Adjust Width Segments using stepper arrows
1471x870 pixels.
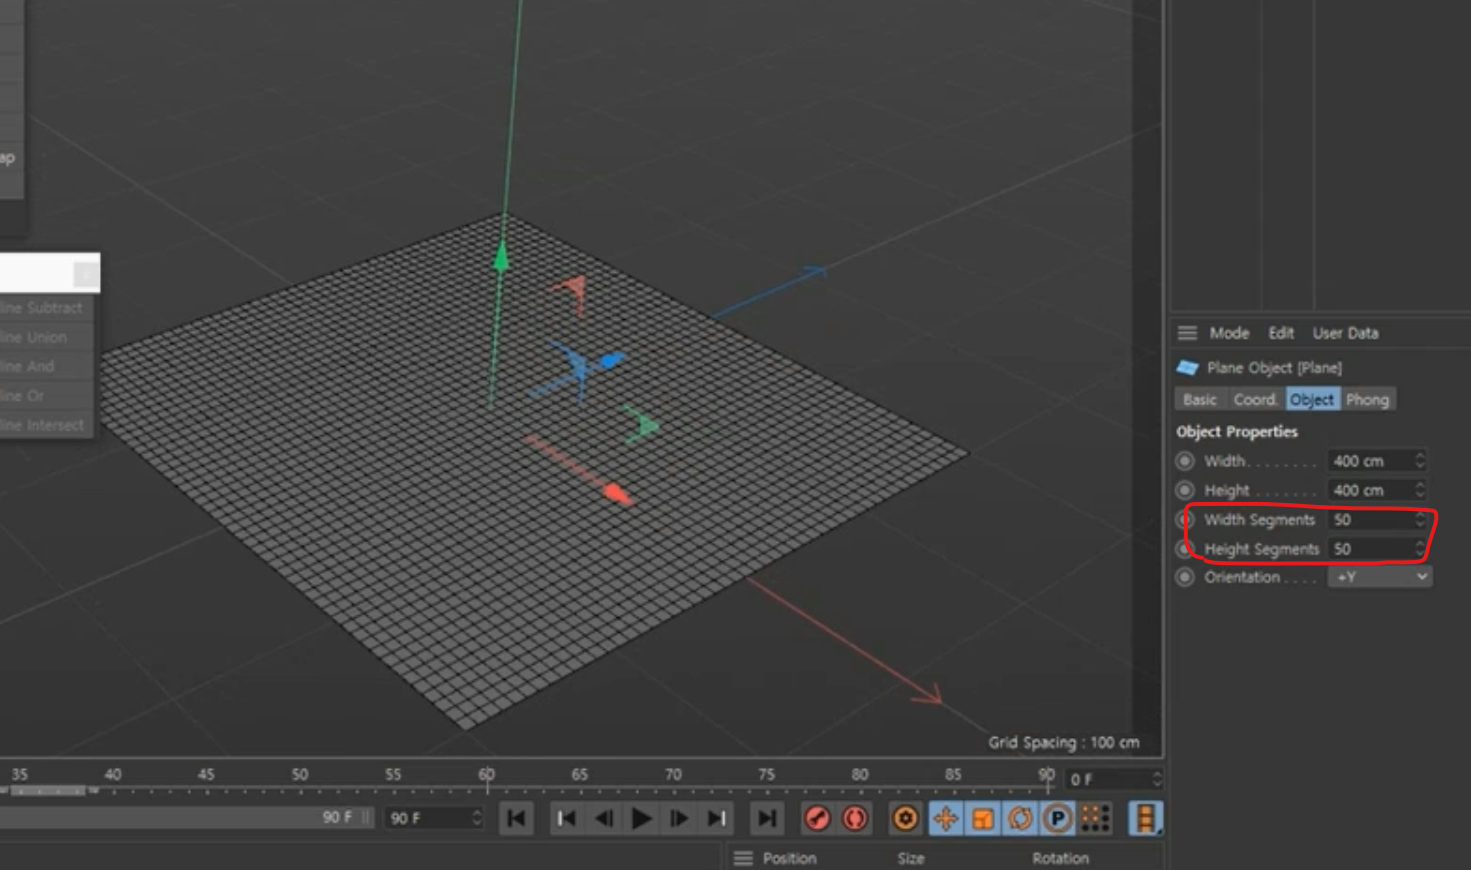click(1420, 519)
